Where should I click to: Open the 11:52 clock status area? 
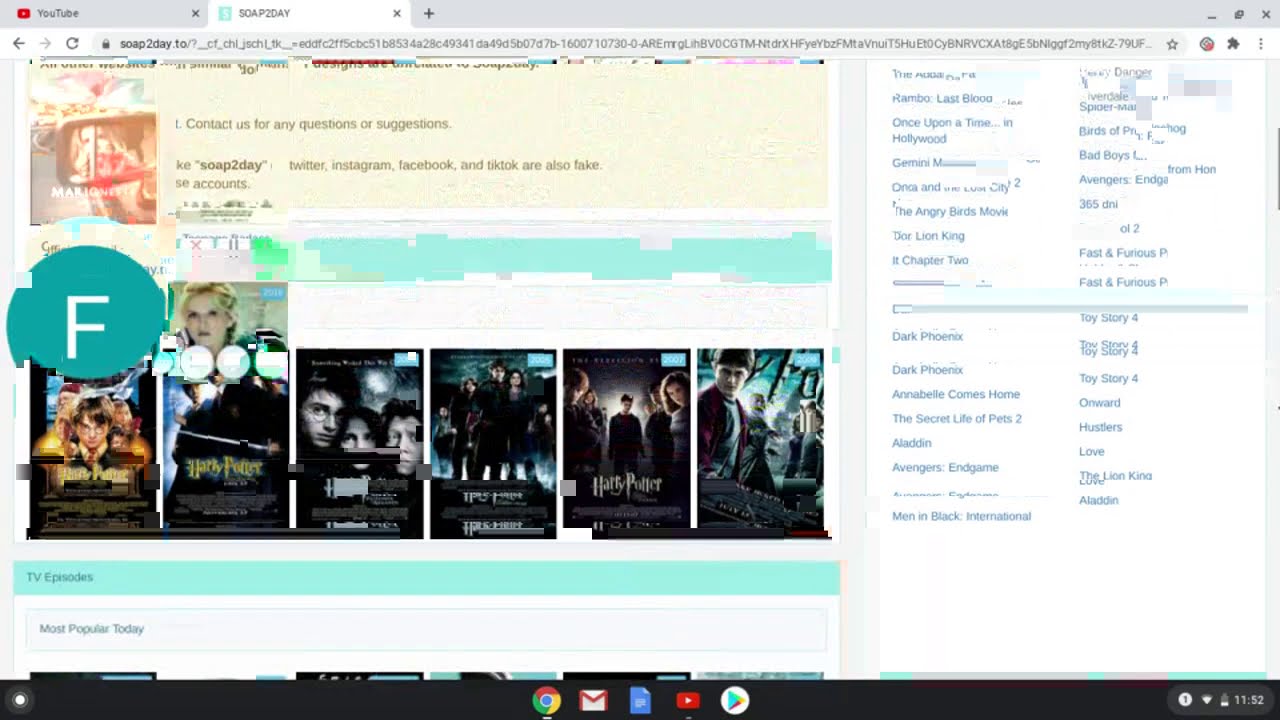pyautogui.click(x=1248, y=700)
